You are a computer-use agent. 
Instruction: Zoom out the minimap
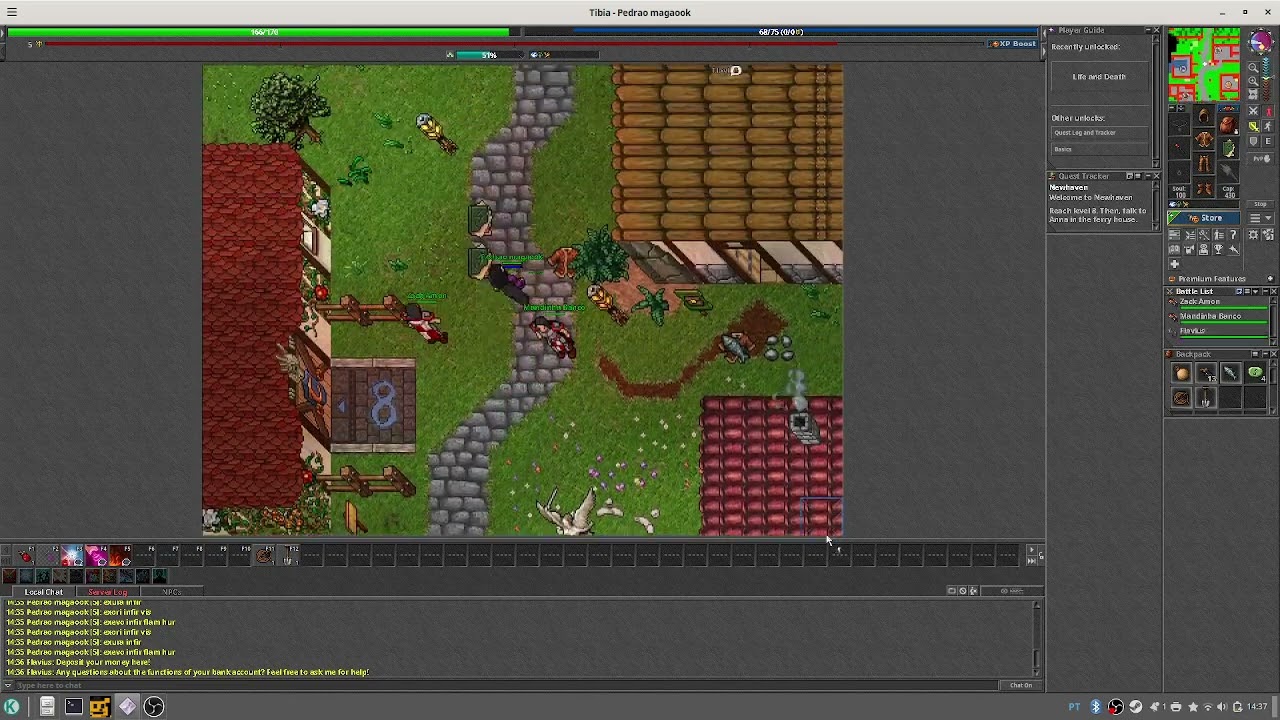coord(1253,67)
